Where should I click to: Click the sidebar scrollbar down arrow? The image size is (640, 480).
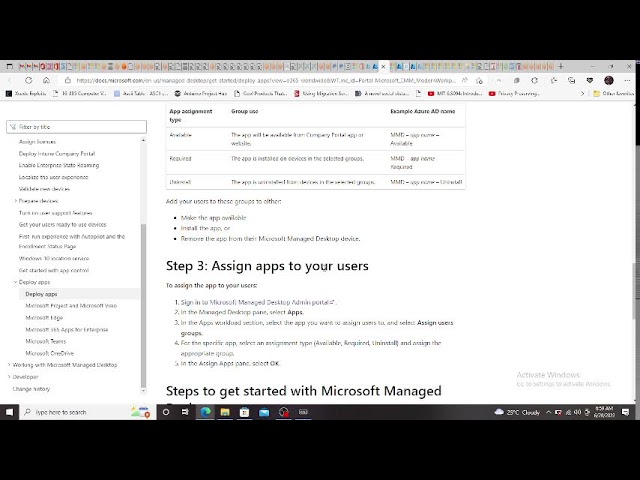(x=143, y=391)
